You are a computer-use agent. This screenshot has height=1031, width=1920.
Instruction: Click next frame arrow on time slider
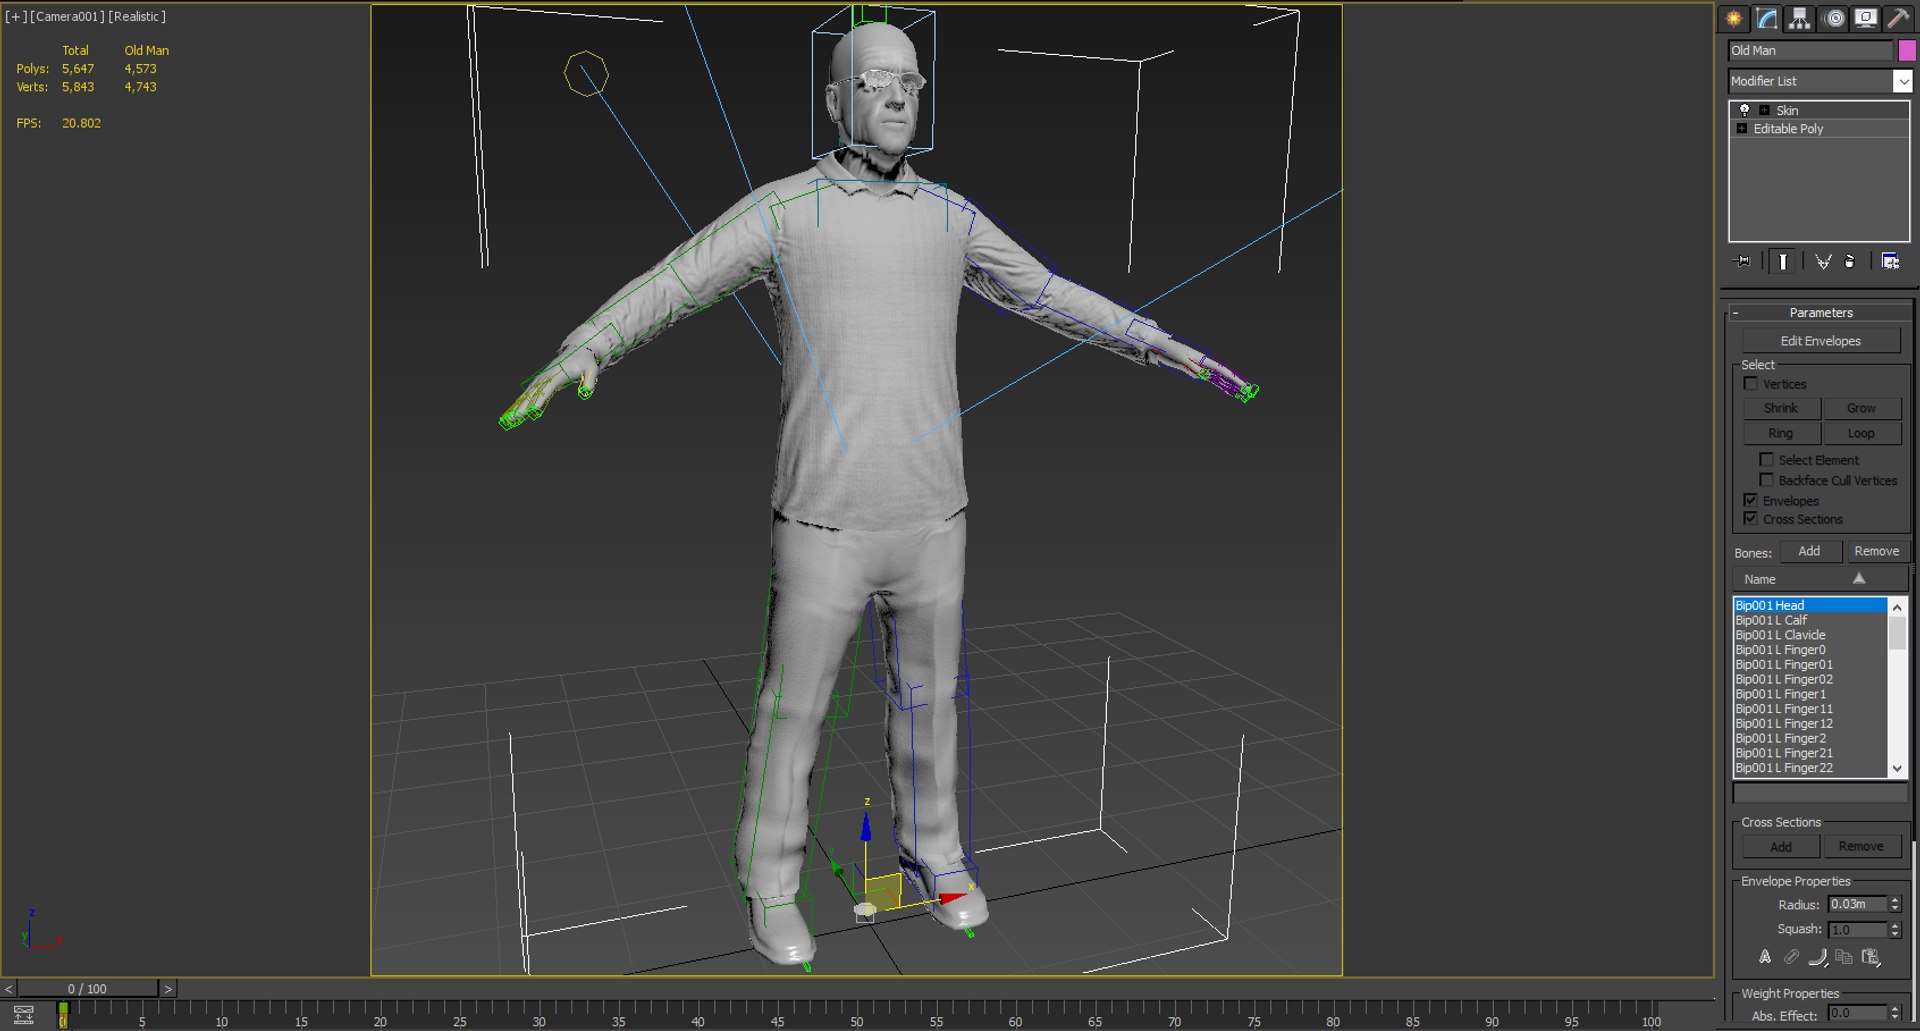click(168, 989)
